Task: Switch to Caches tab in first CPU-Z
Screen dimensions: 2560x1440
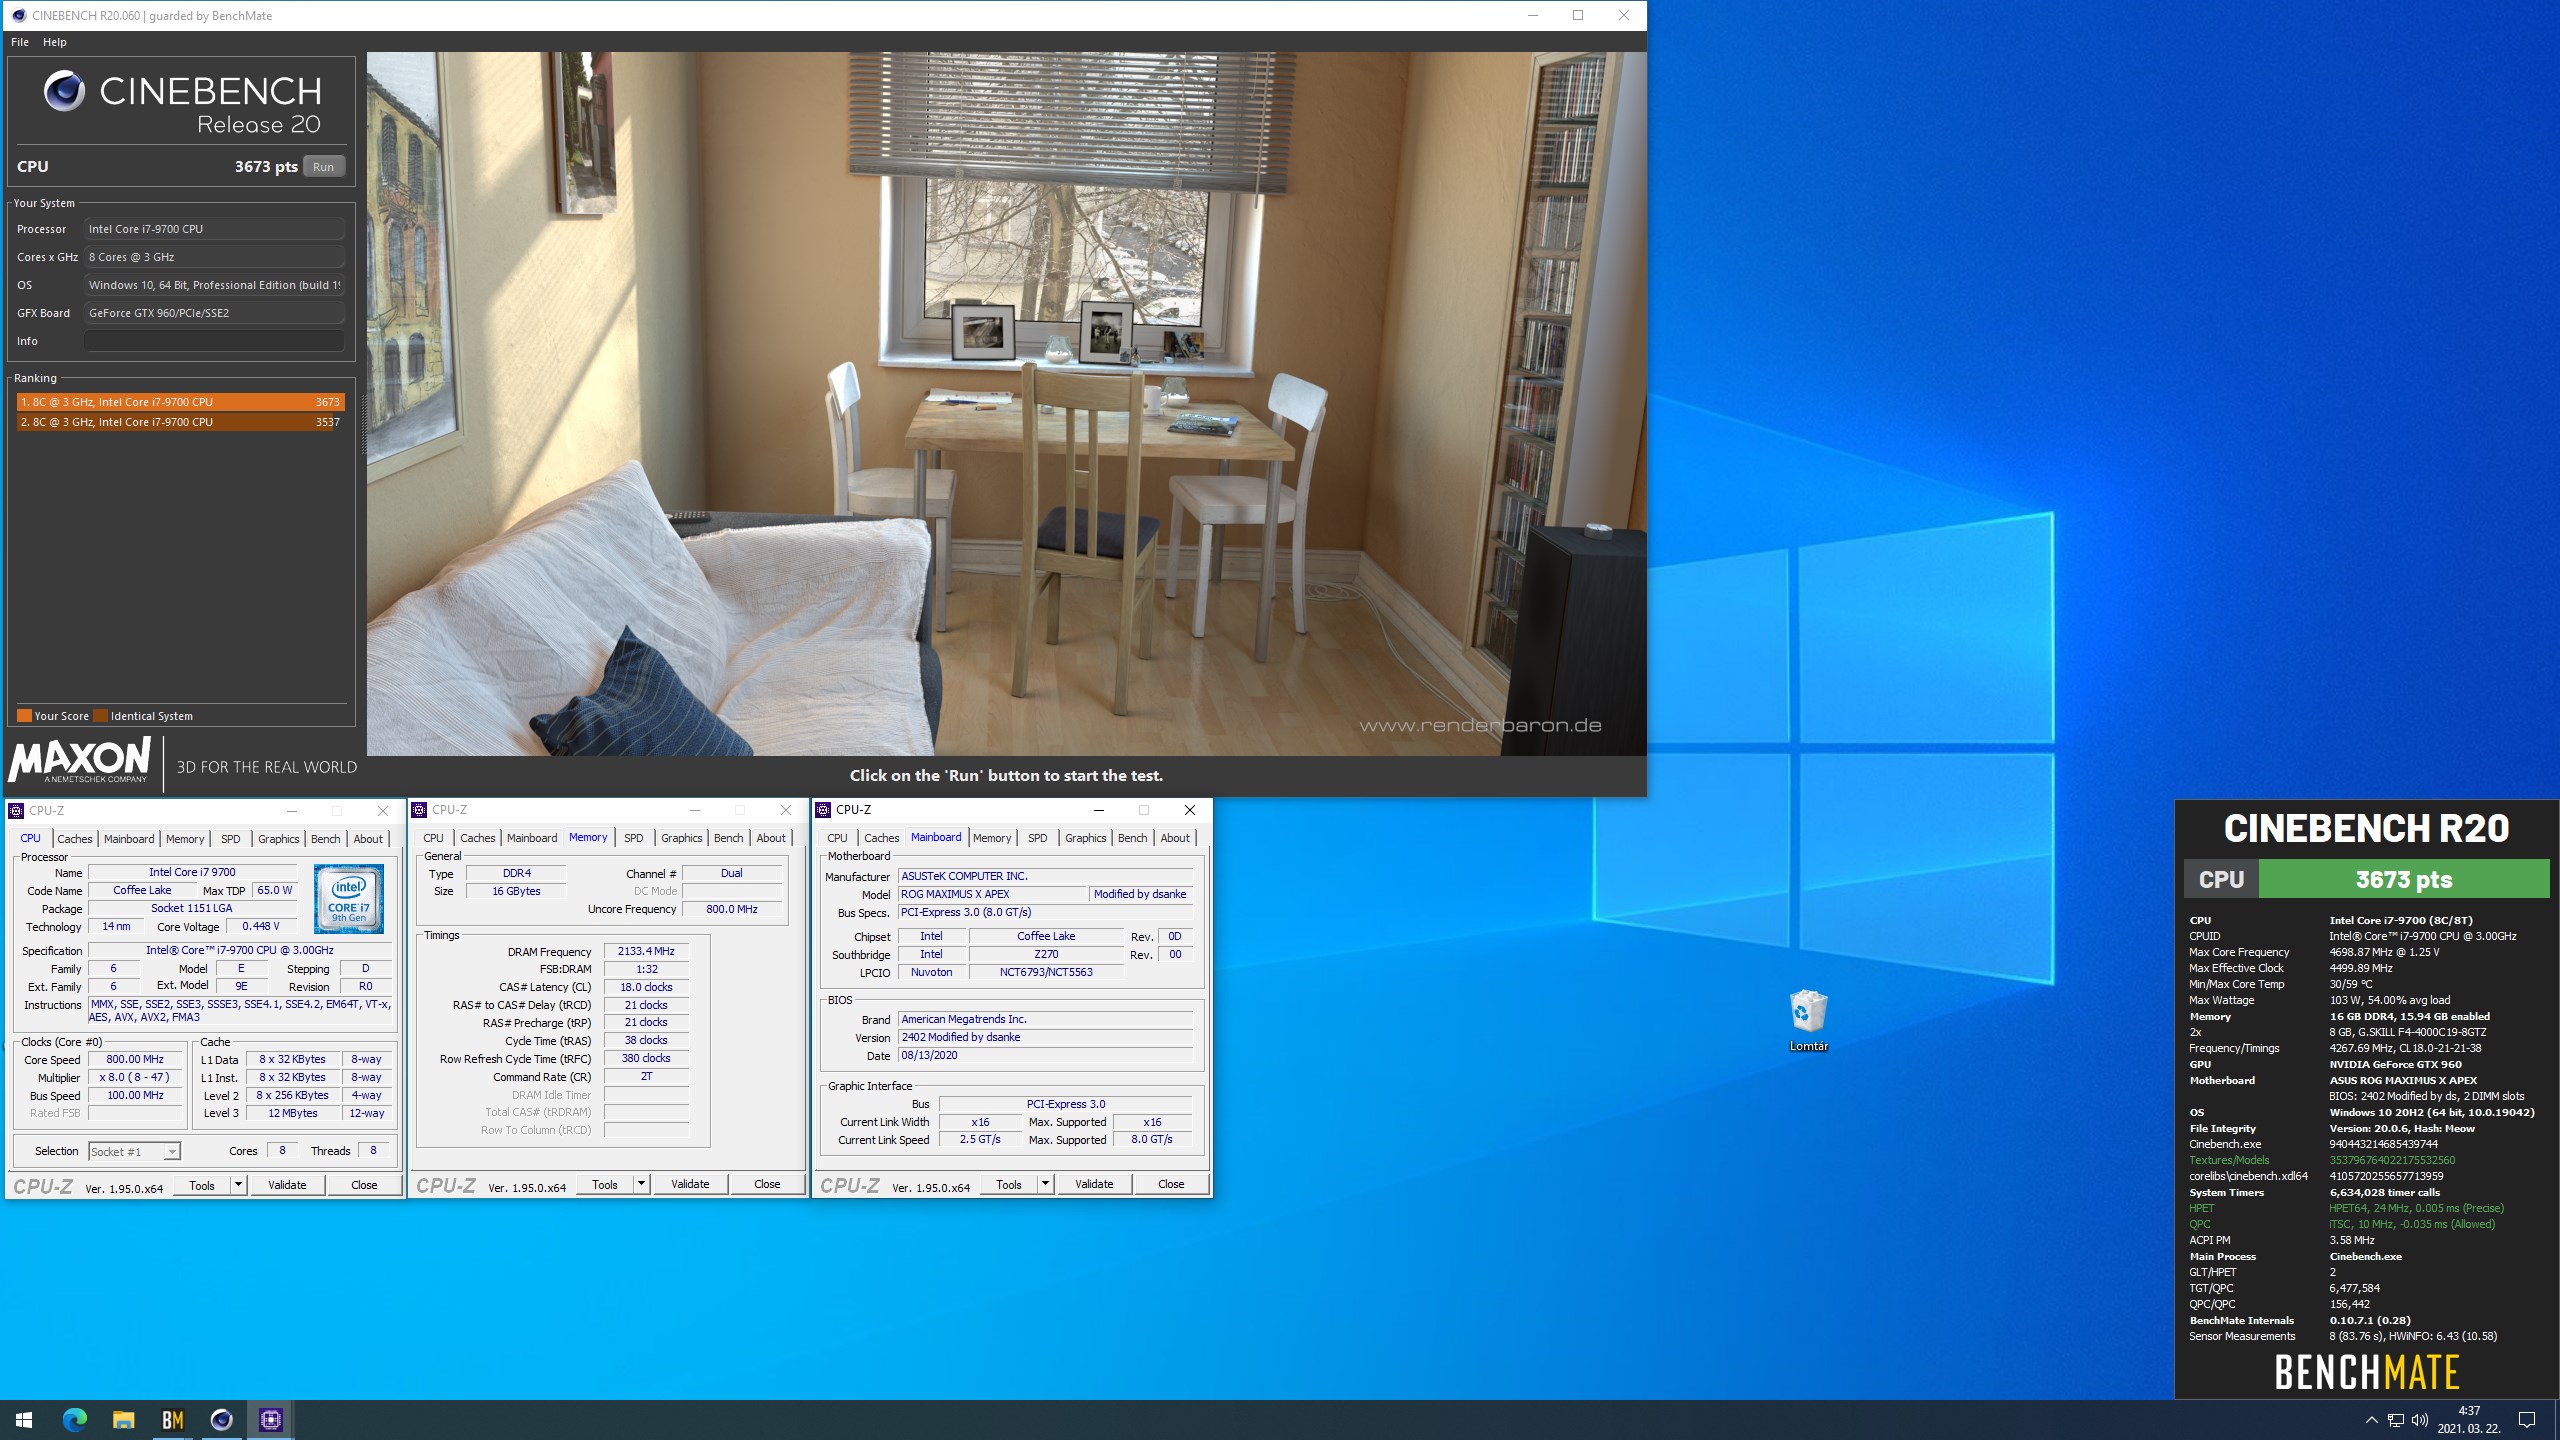Action: click(x=74, y=839)
